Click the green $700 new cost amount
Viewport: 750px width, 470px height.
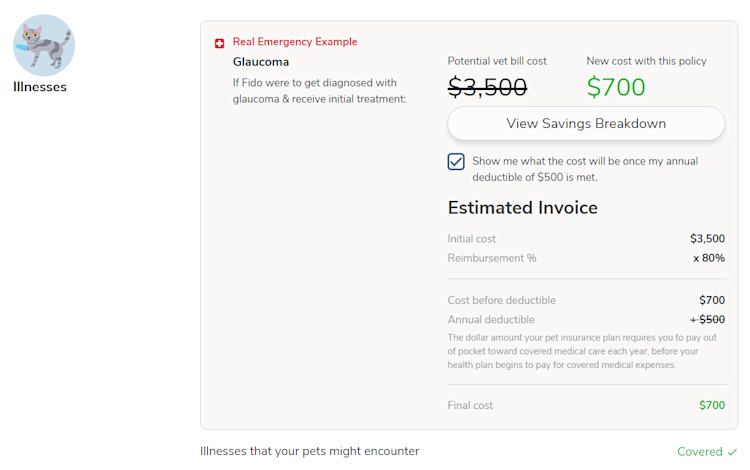point(616,87)
